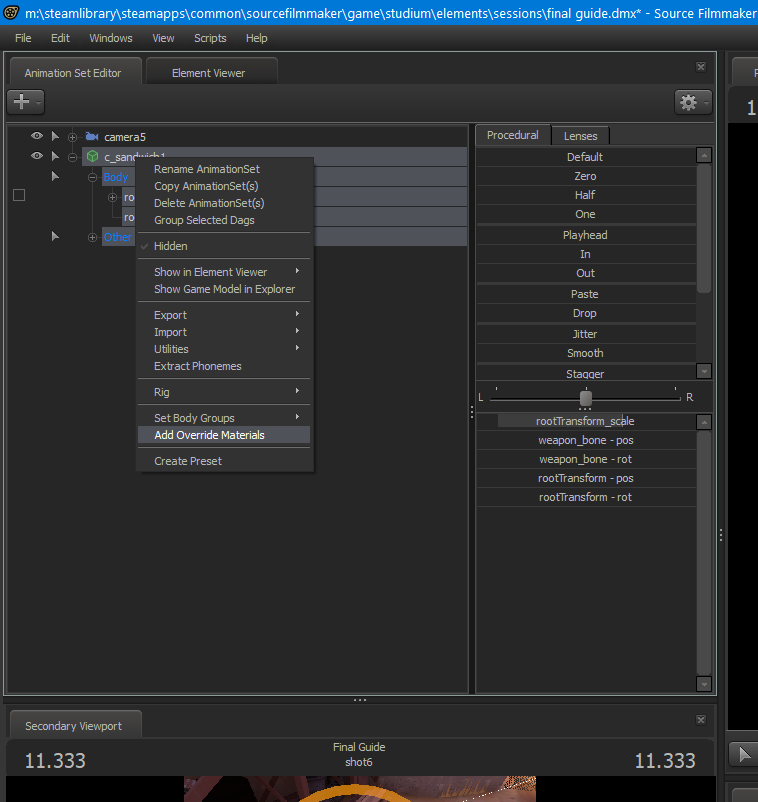Apply the Smooth preset
The height and width of the screenshot is (802, 758).
point(586,353)
